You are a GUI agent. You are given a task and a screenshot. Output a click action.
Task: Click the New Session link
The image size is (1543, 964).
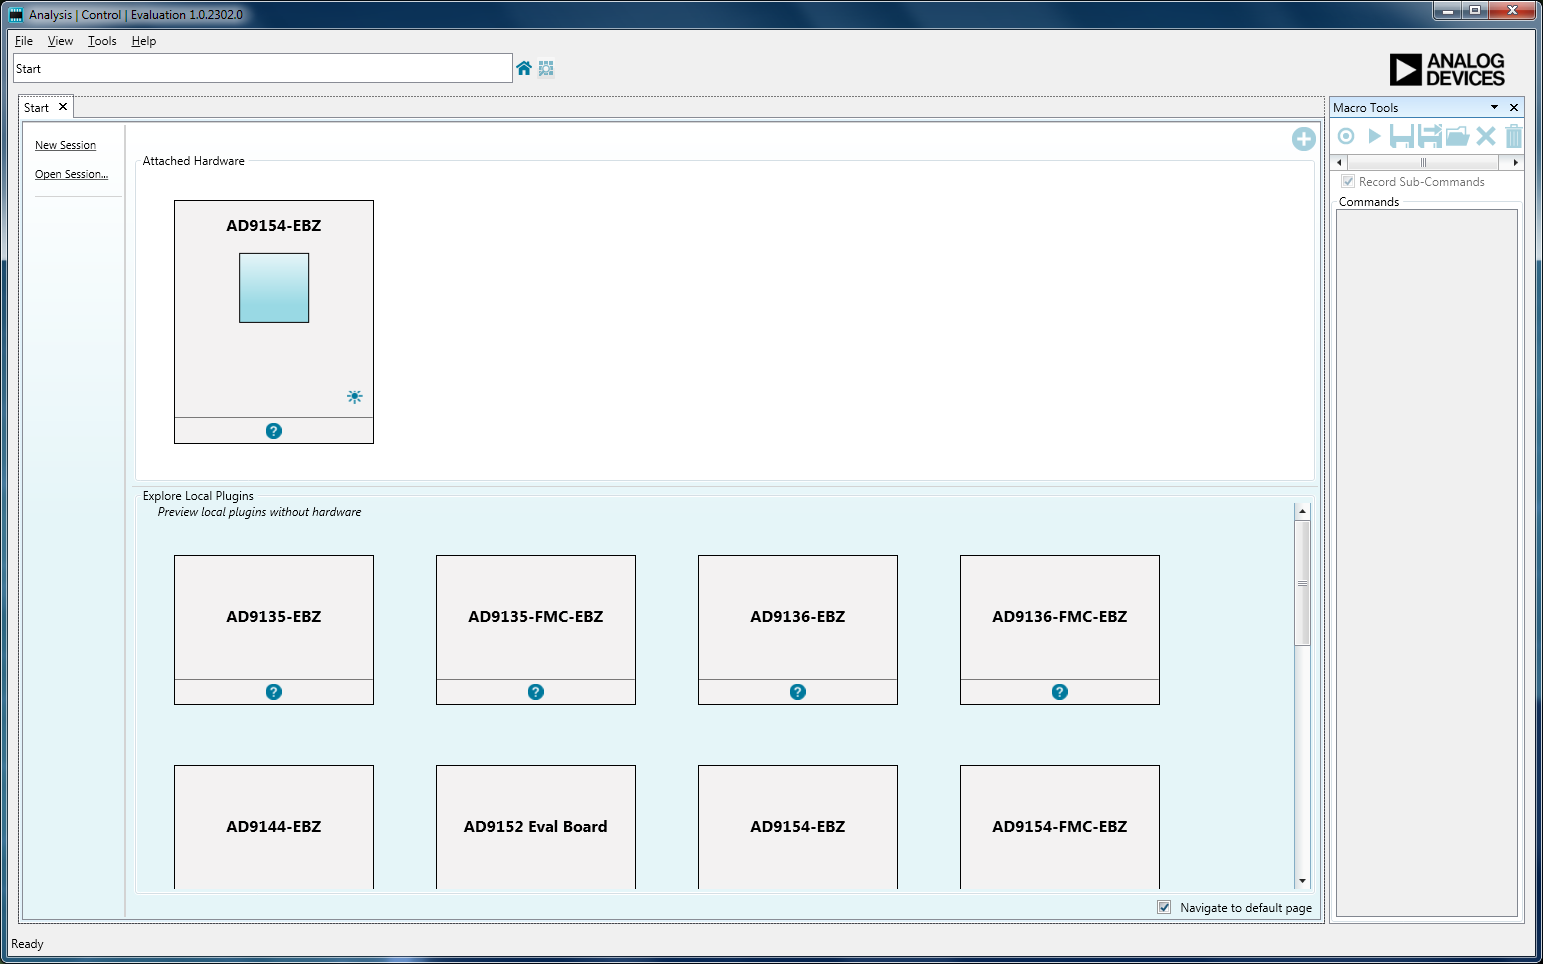[x=65, y=145]
